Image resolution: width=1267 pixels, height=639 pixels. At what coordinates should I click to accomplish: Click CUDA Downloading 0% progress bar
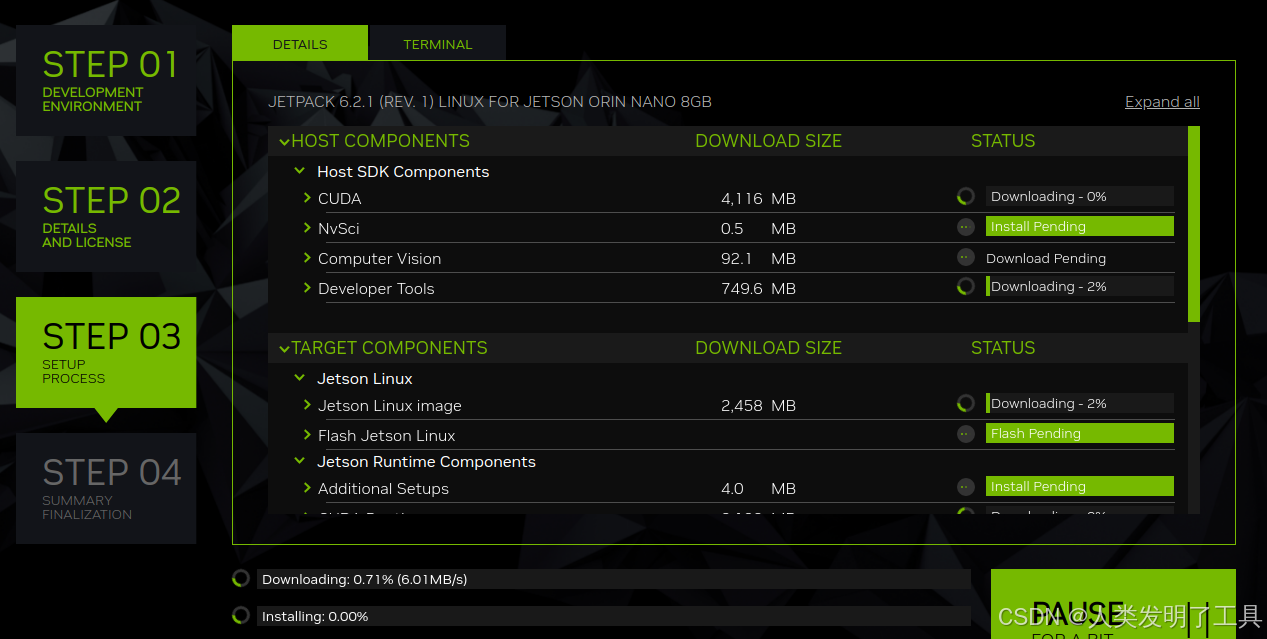click(x=1080, y=197)
